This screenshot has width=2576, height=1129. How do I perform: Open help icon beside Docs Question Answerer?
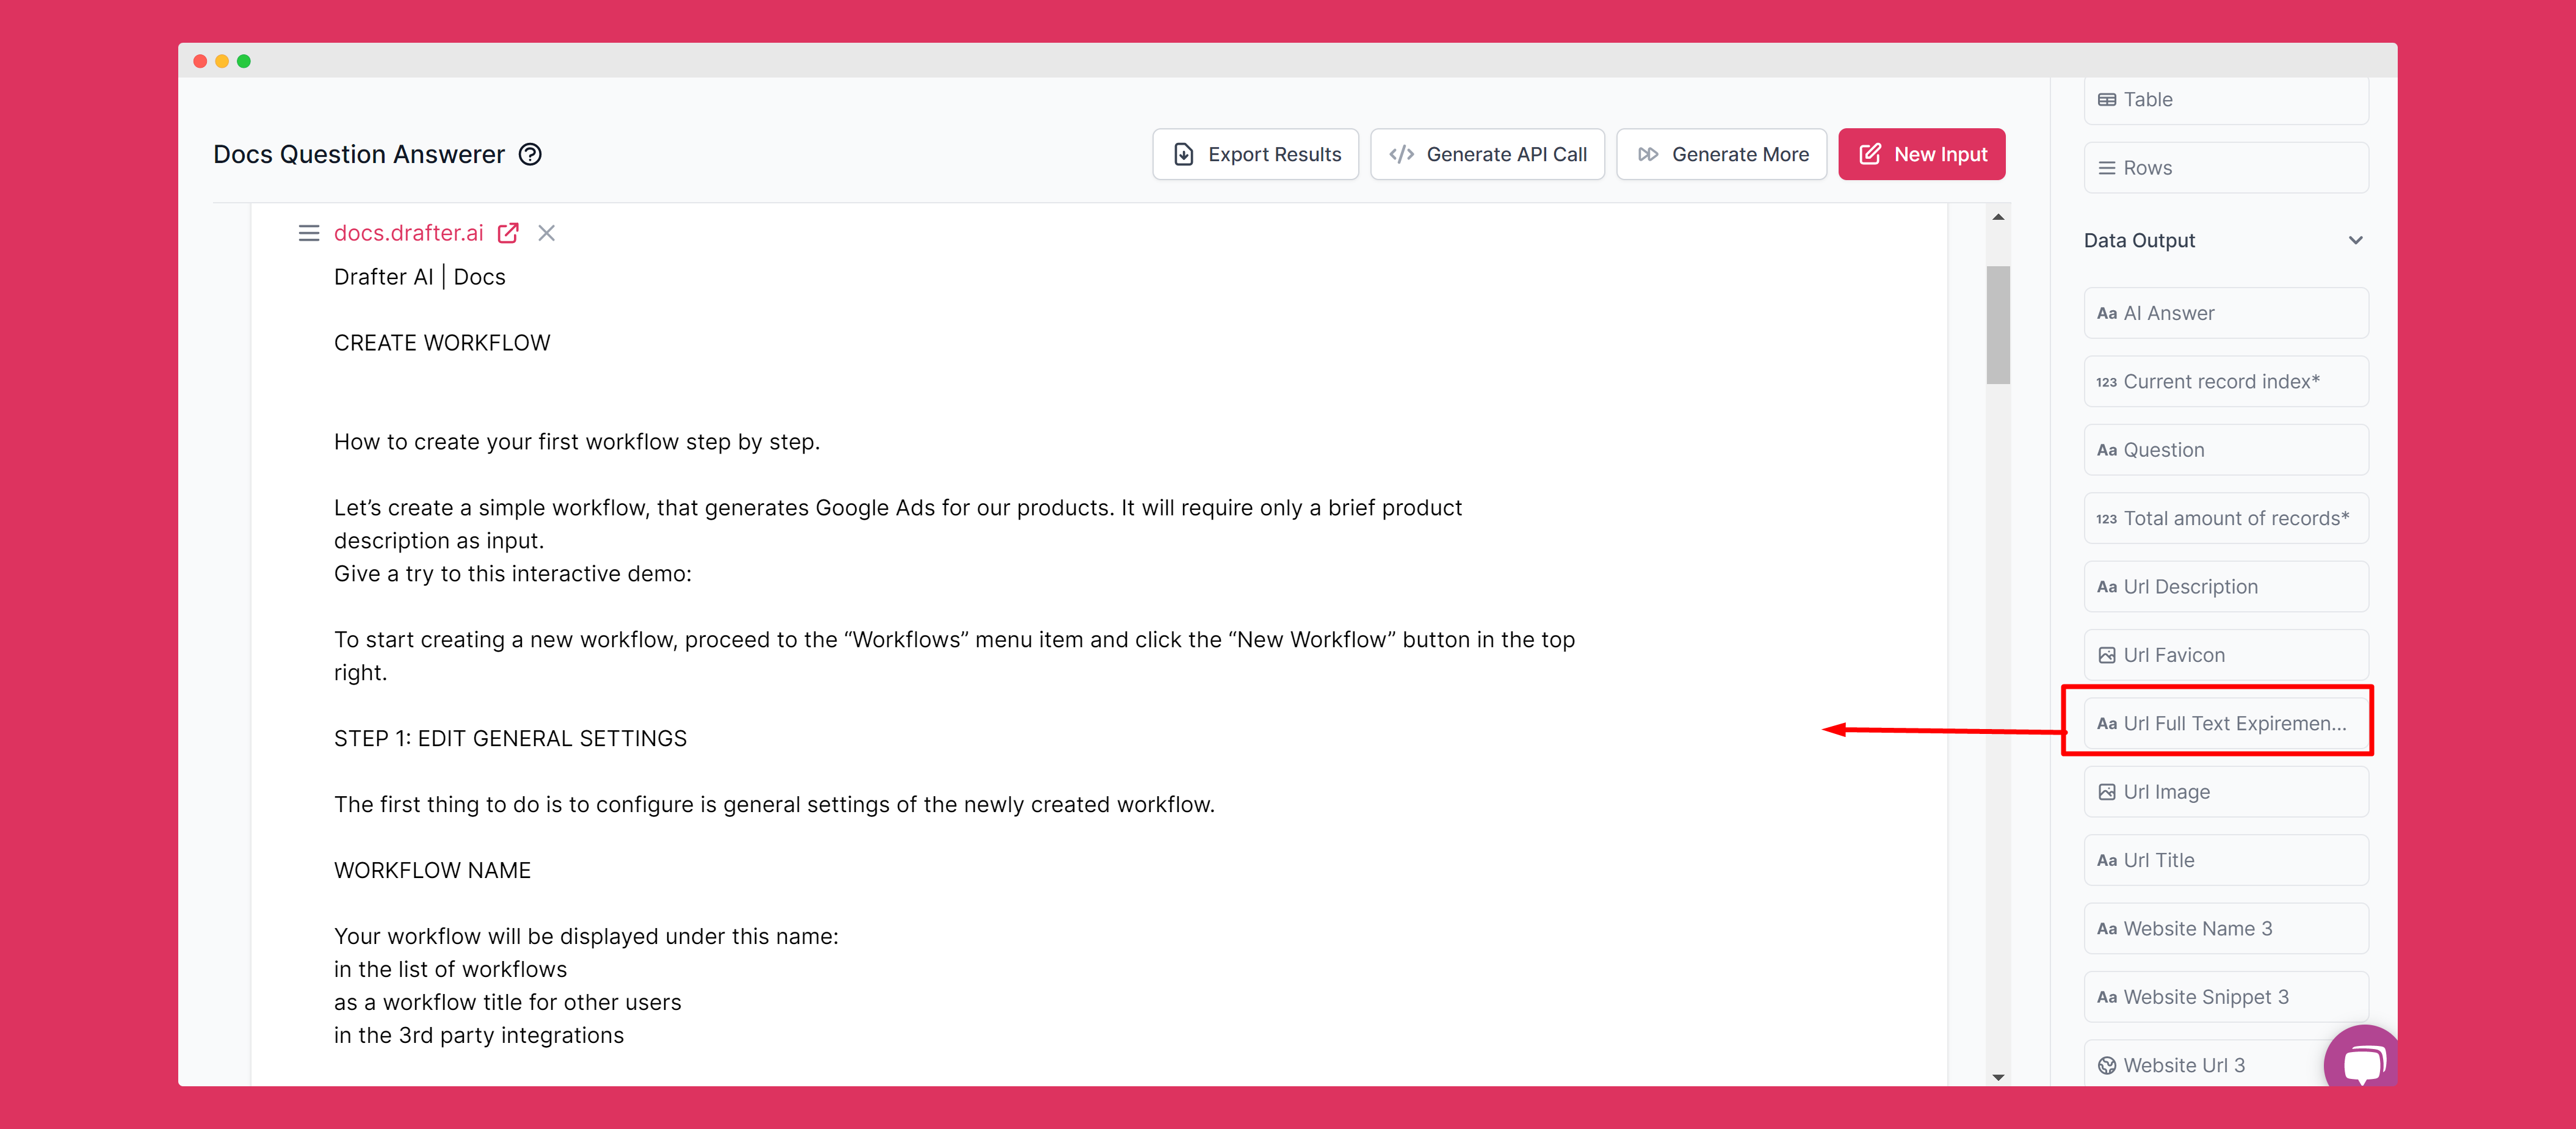tap(530, 154)
